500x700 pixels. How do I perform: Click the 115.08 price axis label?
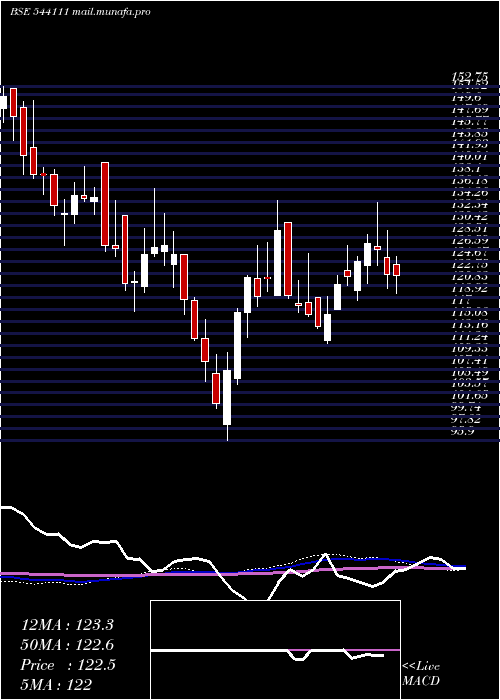pos(470,313)
